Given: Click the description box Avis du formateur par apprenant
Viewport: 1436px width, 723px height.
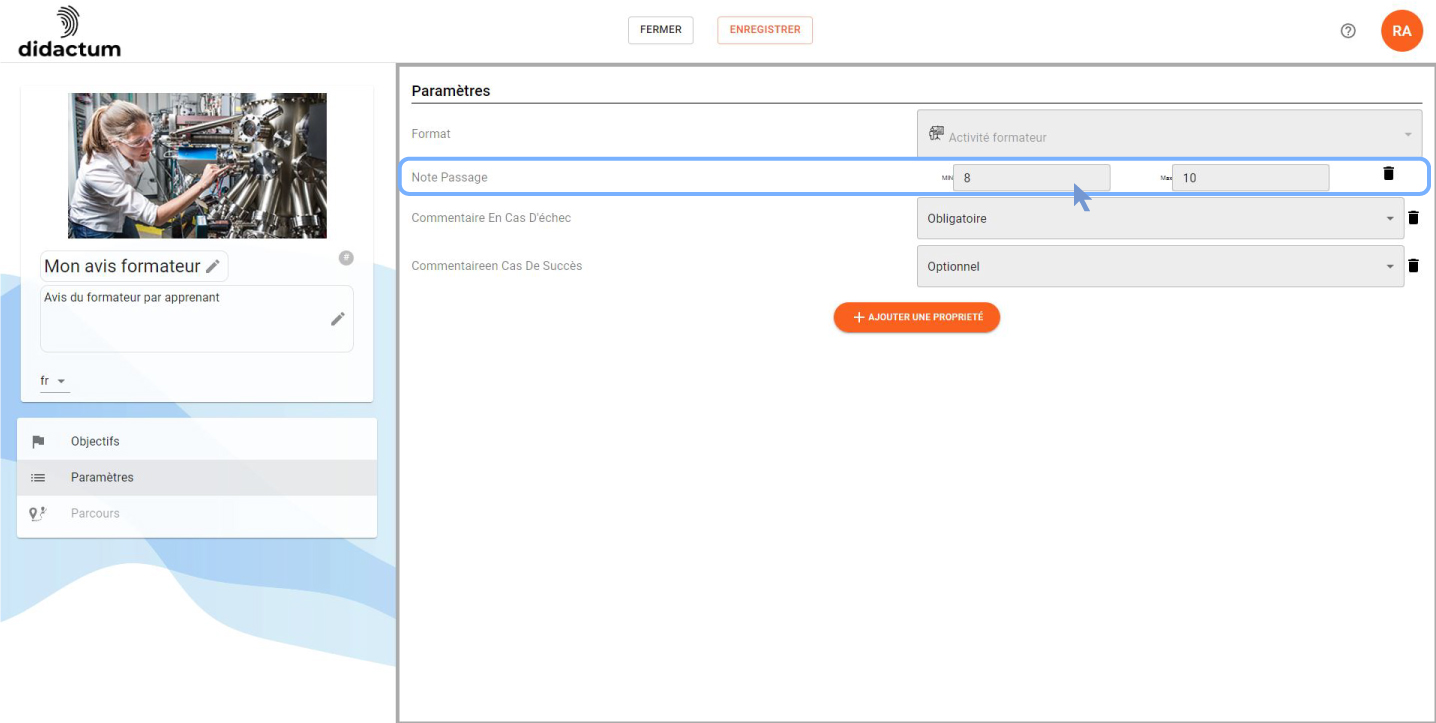Looking at the screenshot, I should 197,319.
